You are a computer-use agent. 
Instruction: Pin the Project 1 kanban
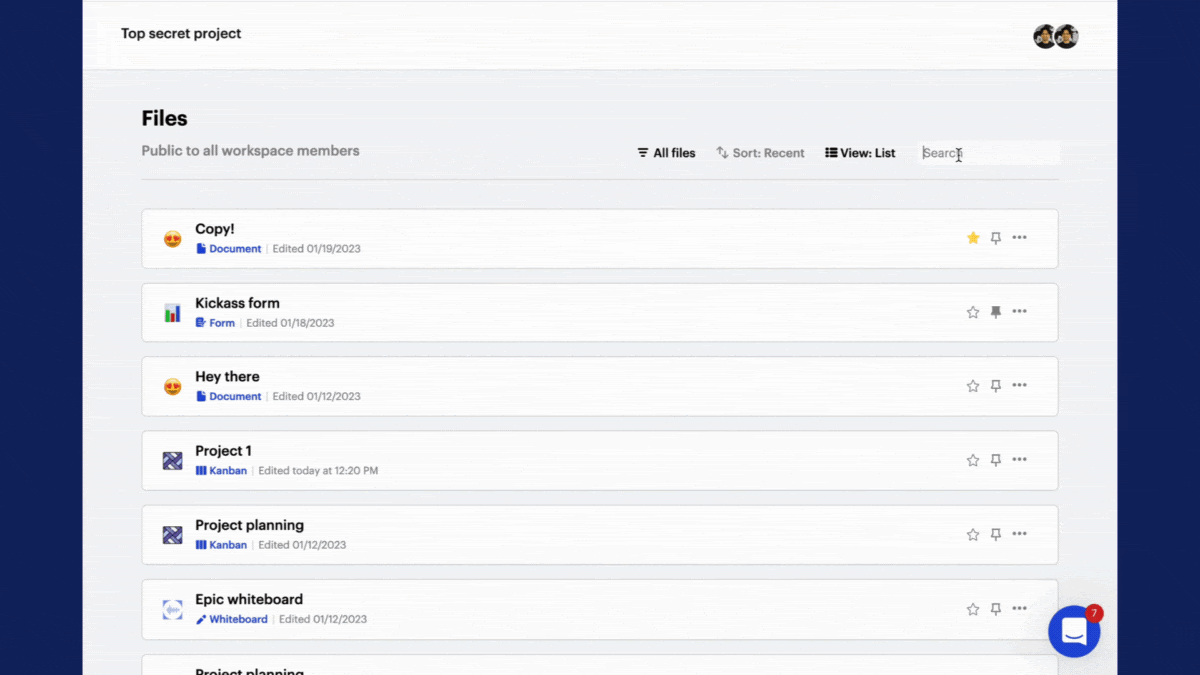[996, 460]
